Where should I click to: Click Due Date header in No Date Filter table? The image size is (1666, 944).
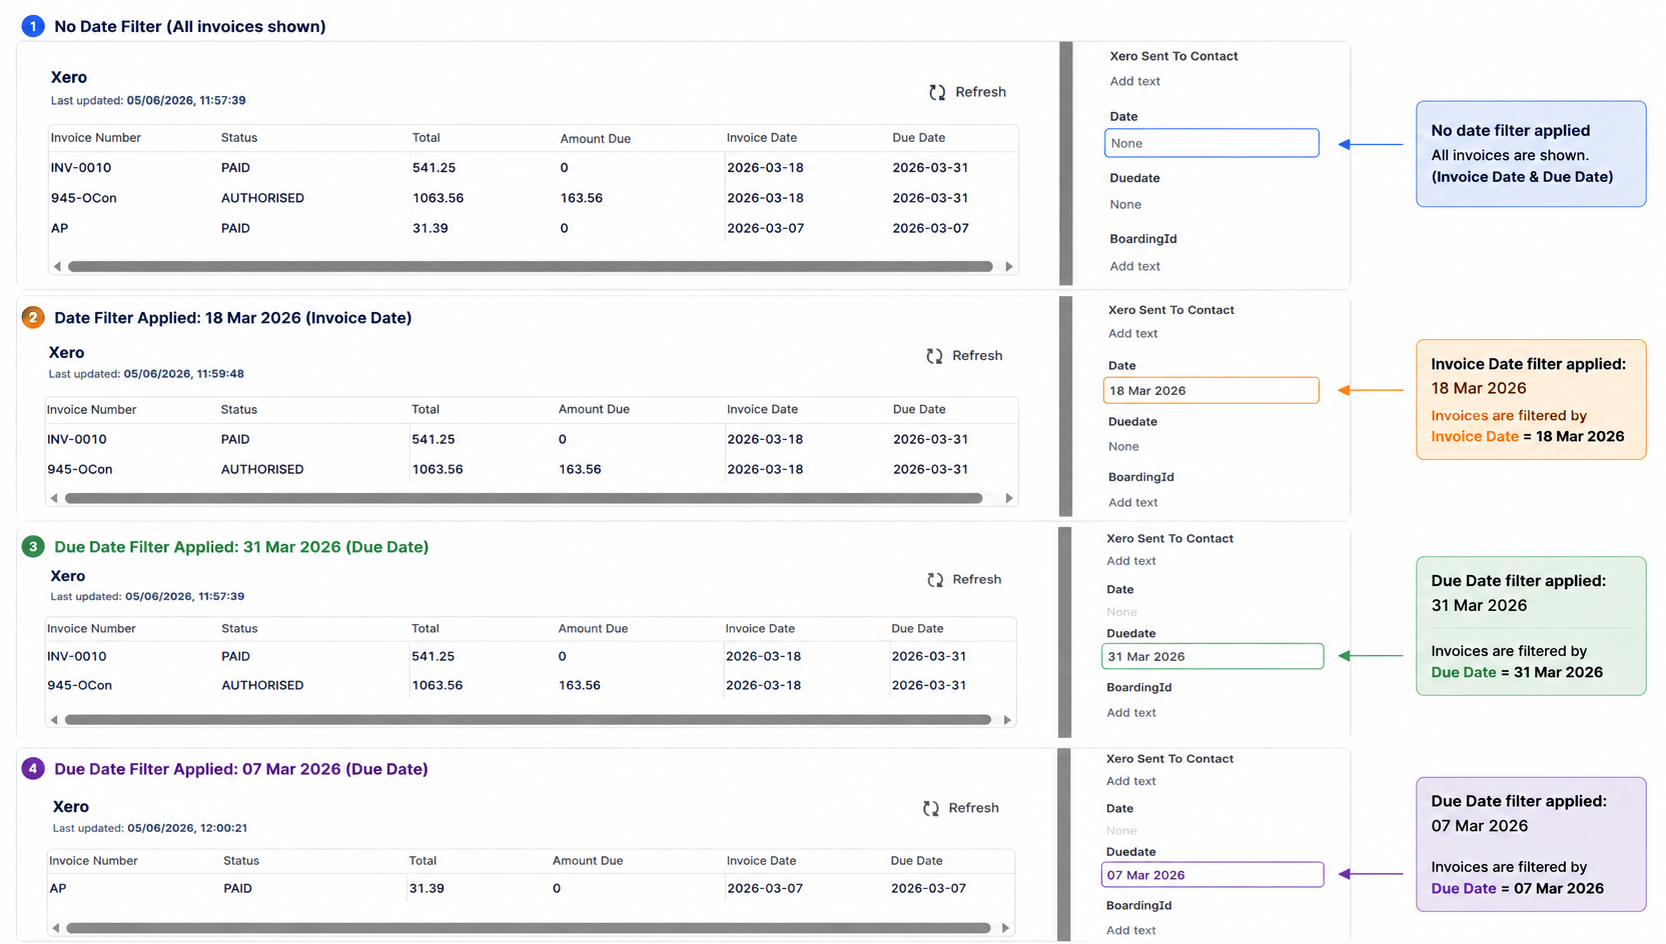click(919, 138)
